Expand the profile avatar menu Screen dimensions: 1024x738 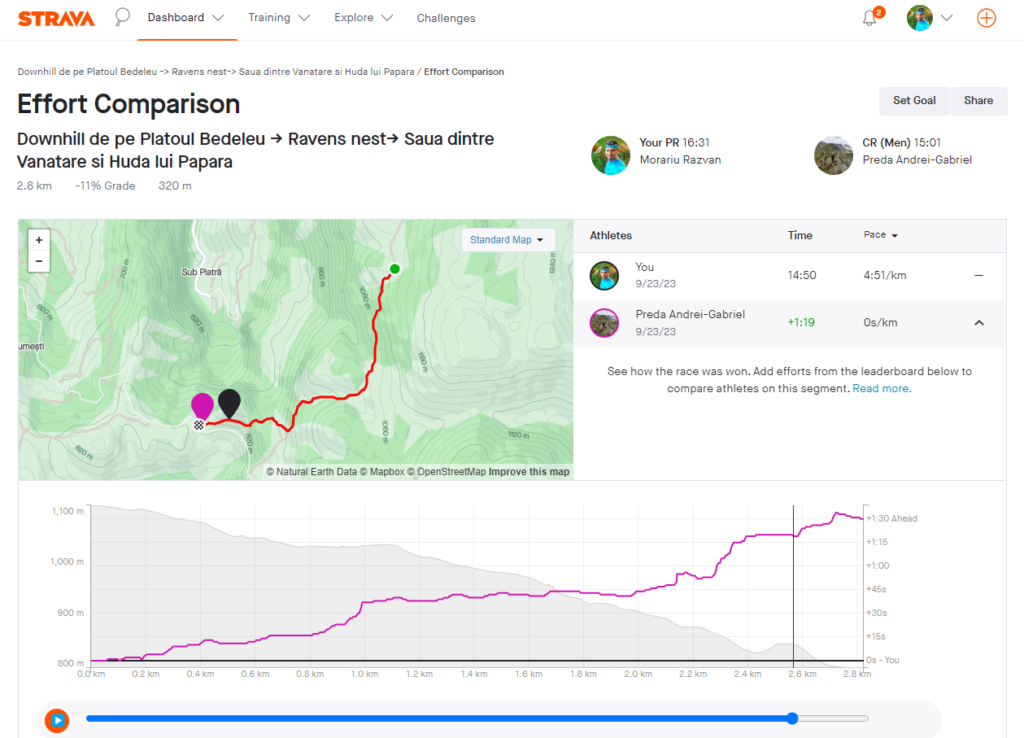[x=930, y=18]
